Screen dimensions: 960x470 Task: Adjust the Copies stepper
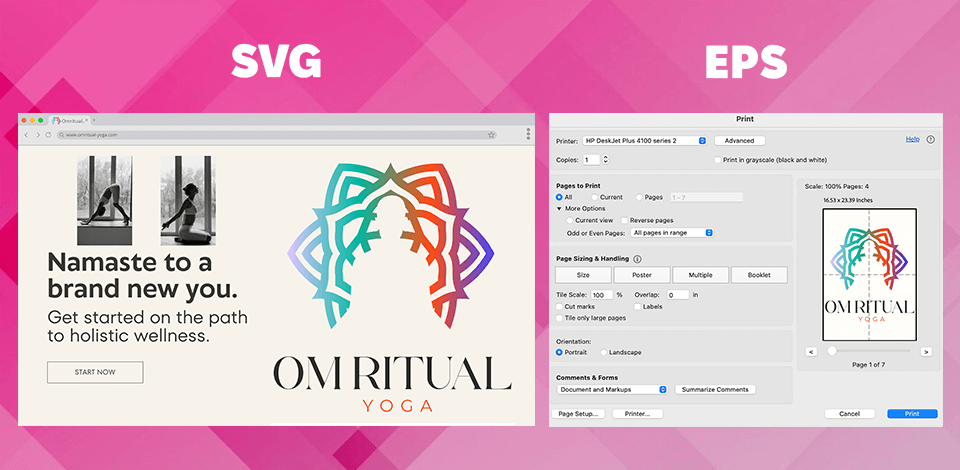(x=606, y=160)
